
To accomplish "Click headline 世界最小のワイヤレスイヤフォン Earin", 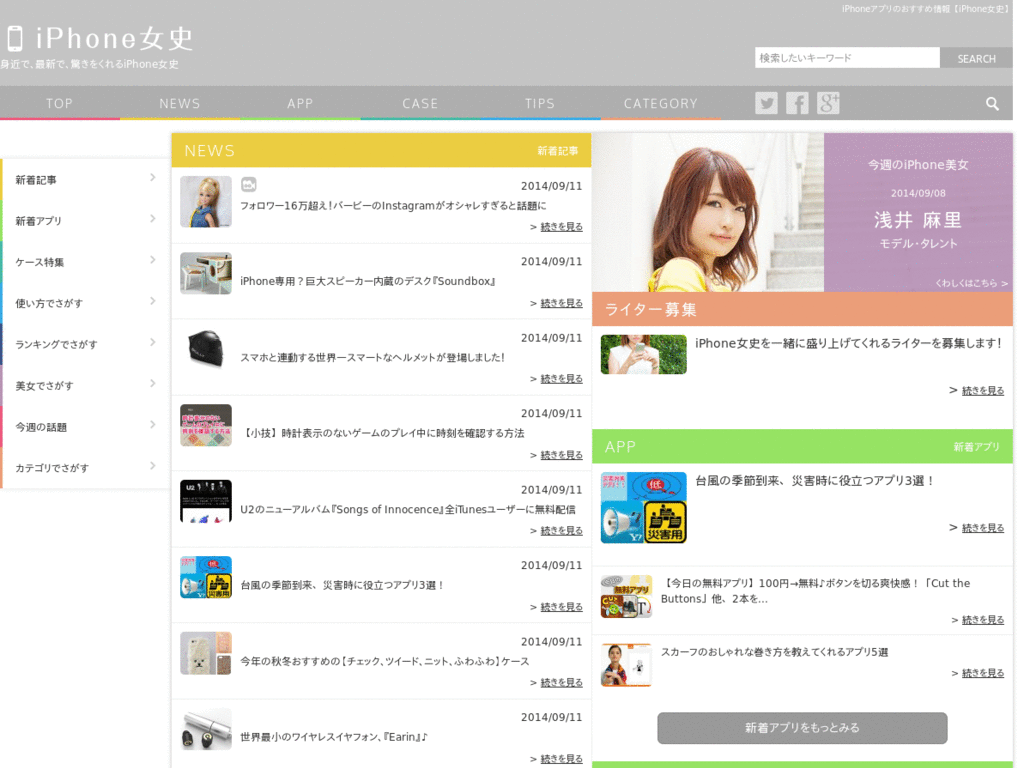I will click(334, 737).
